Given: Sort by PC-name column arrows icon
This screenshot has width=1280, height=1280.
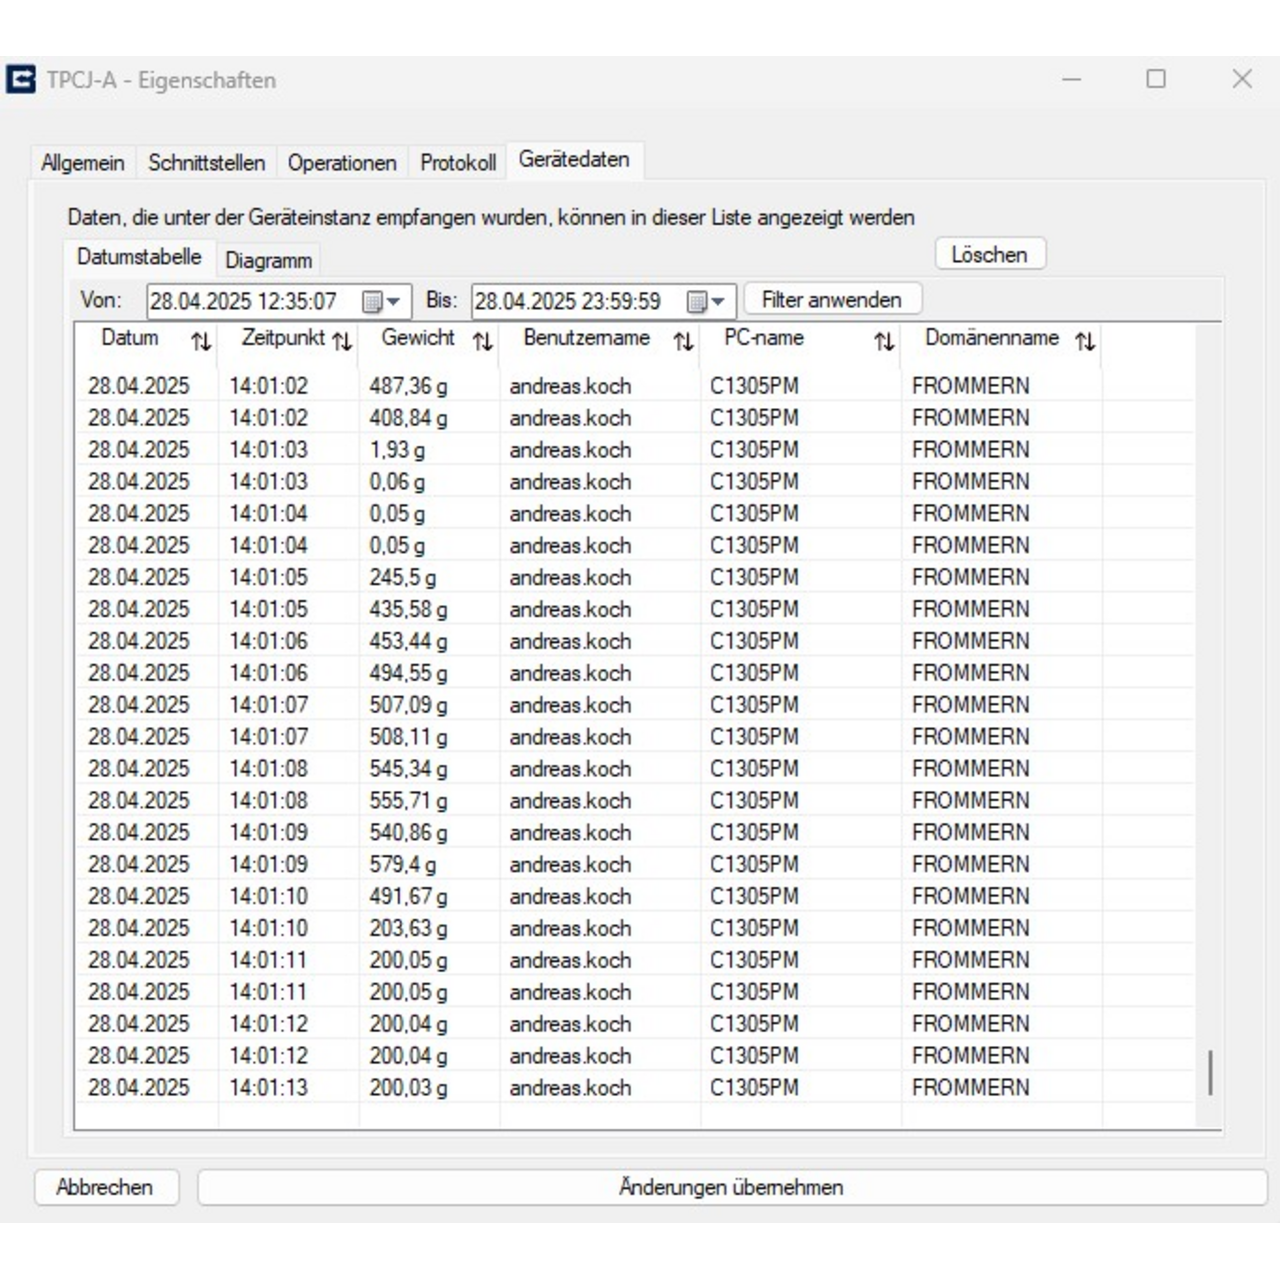Looking at the screenshot, I should point(884,342).
